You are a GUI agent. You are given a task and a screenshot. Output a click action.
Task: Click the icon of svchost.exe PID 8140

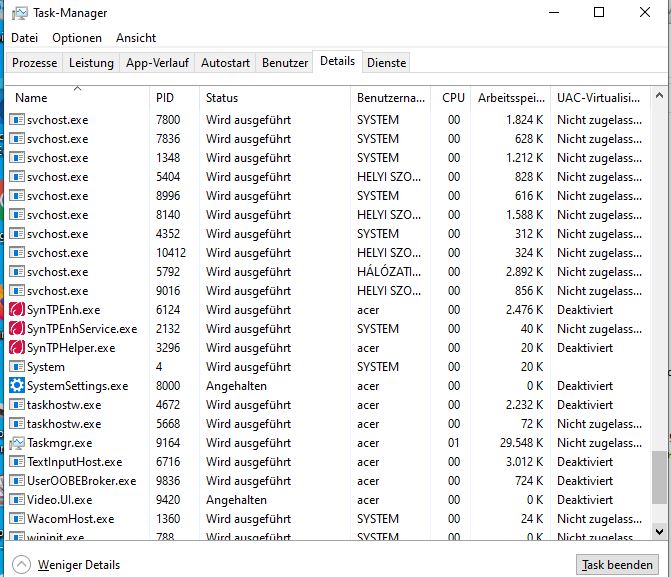(x=17, y=214)
